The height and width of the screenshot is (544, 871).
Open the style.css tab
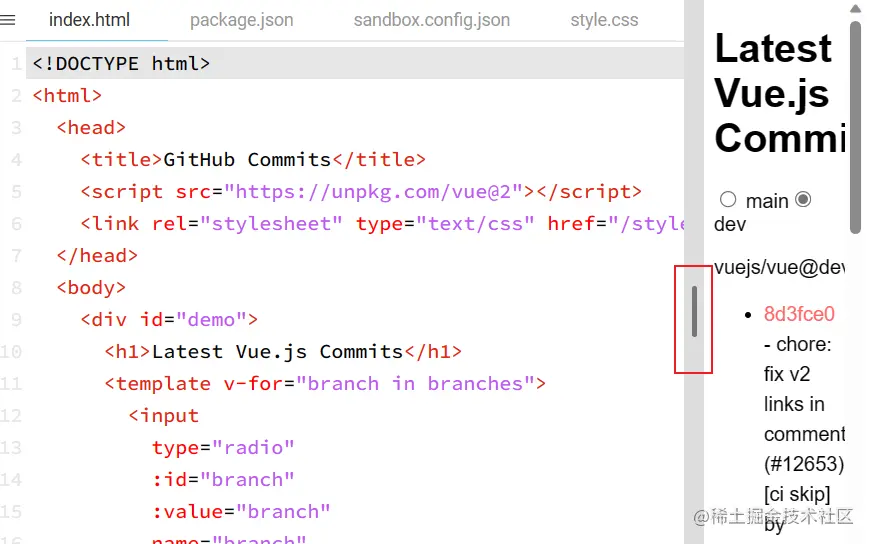(x=604, y=20)
